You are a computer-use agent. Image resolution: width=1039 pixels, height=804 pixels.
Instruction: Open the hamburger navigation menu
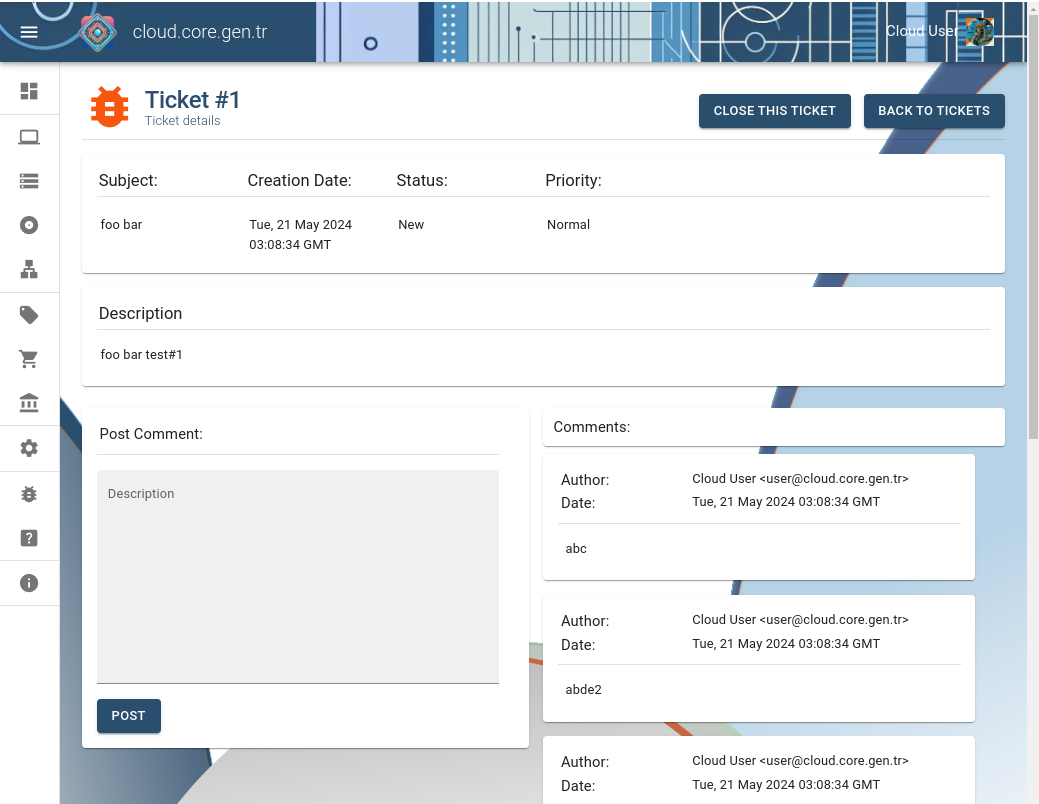tap(29, 31)
